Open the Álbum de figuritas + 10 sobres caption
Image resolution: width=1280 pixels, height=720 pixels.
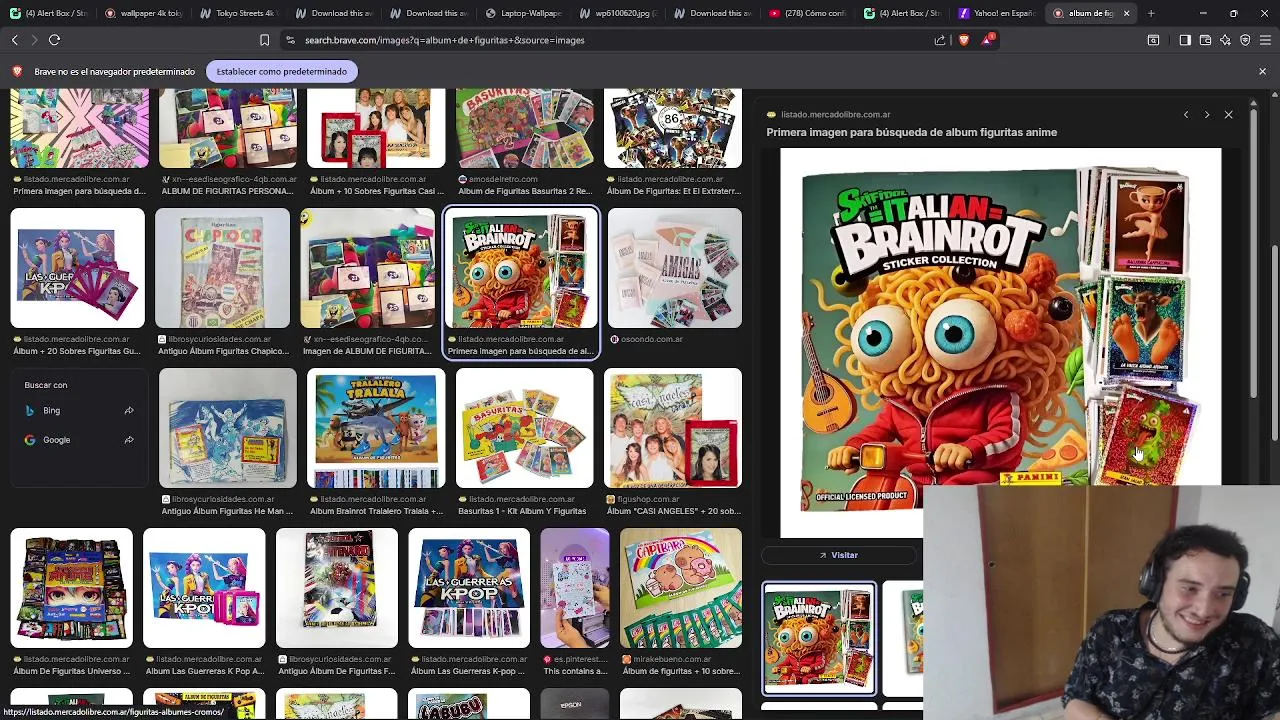(681, 671)
